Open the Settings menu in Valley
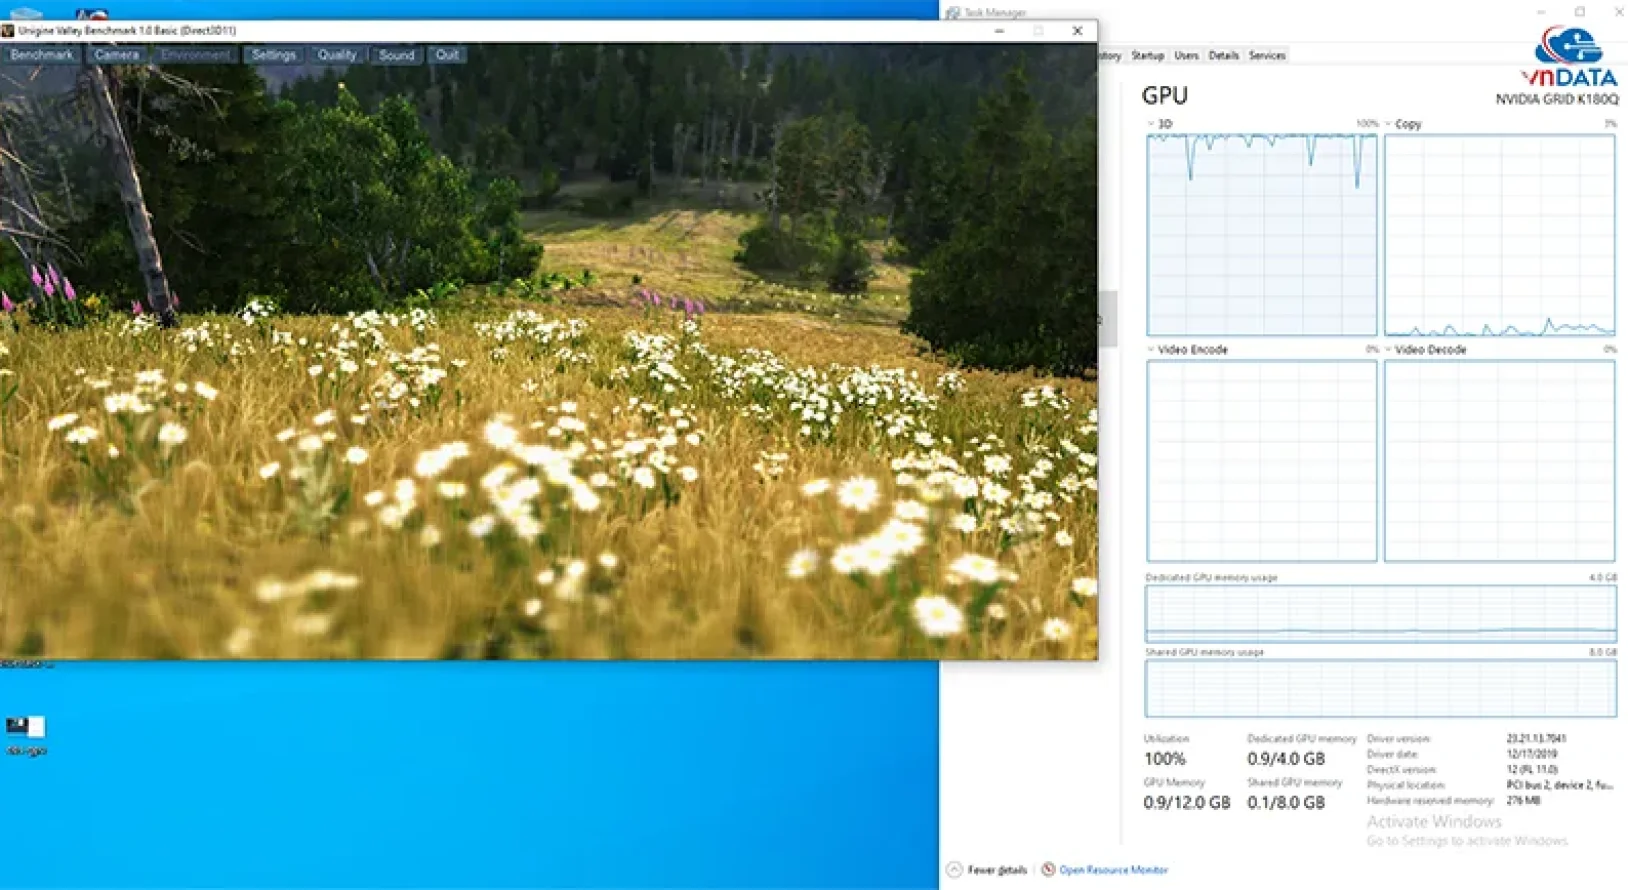The width and height of the screenshot is (1628, 890). tap(273, 55)
